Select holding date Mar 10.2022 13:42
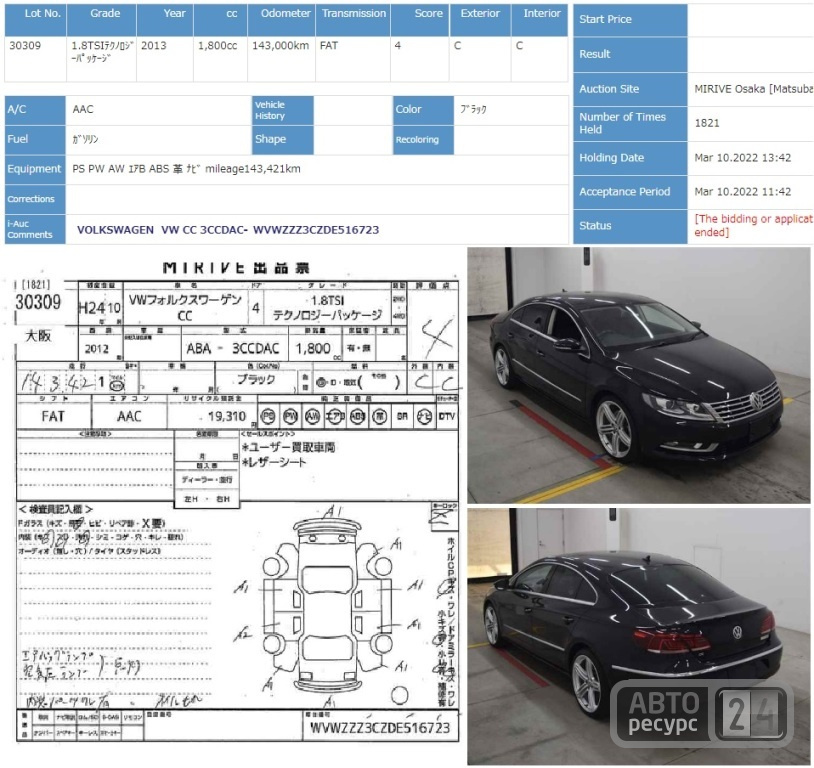Image resolution: width=814 pixels, height=768 pixels. pyautogui.click(x=742, y=158)
